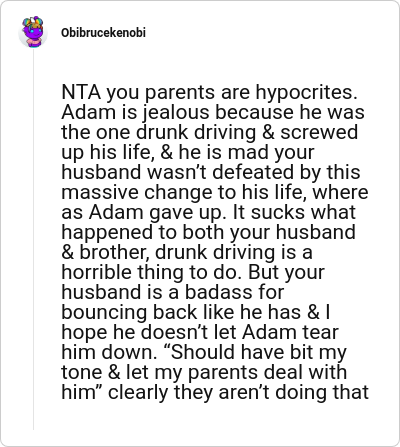The image size is (400, 447).
Task: Click the line "happened to both your husband"
Action: (x=208, y=232)
